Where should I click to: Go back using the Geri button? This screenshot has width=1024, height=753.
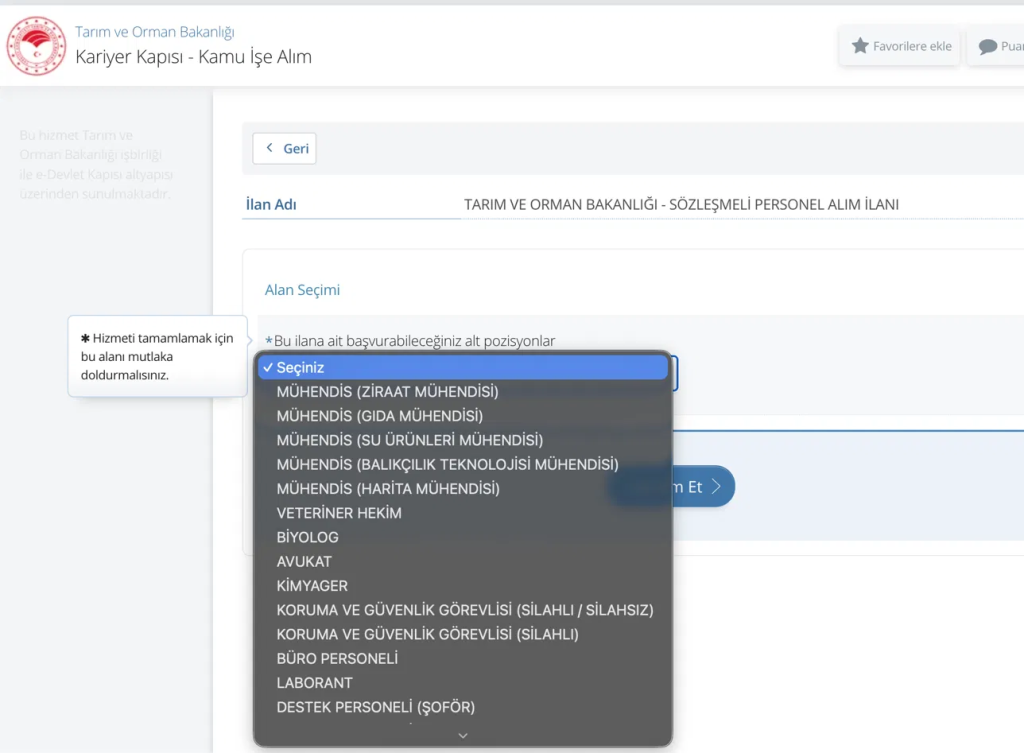[x=285, y=148]
